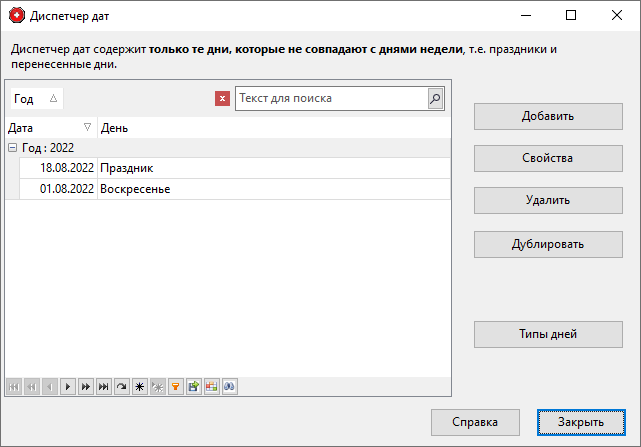Click the export data icon
The height and width of the screenshot is (447, 641).
click(x=193, y=385)
